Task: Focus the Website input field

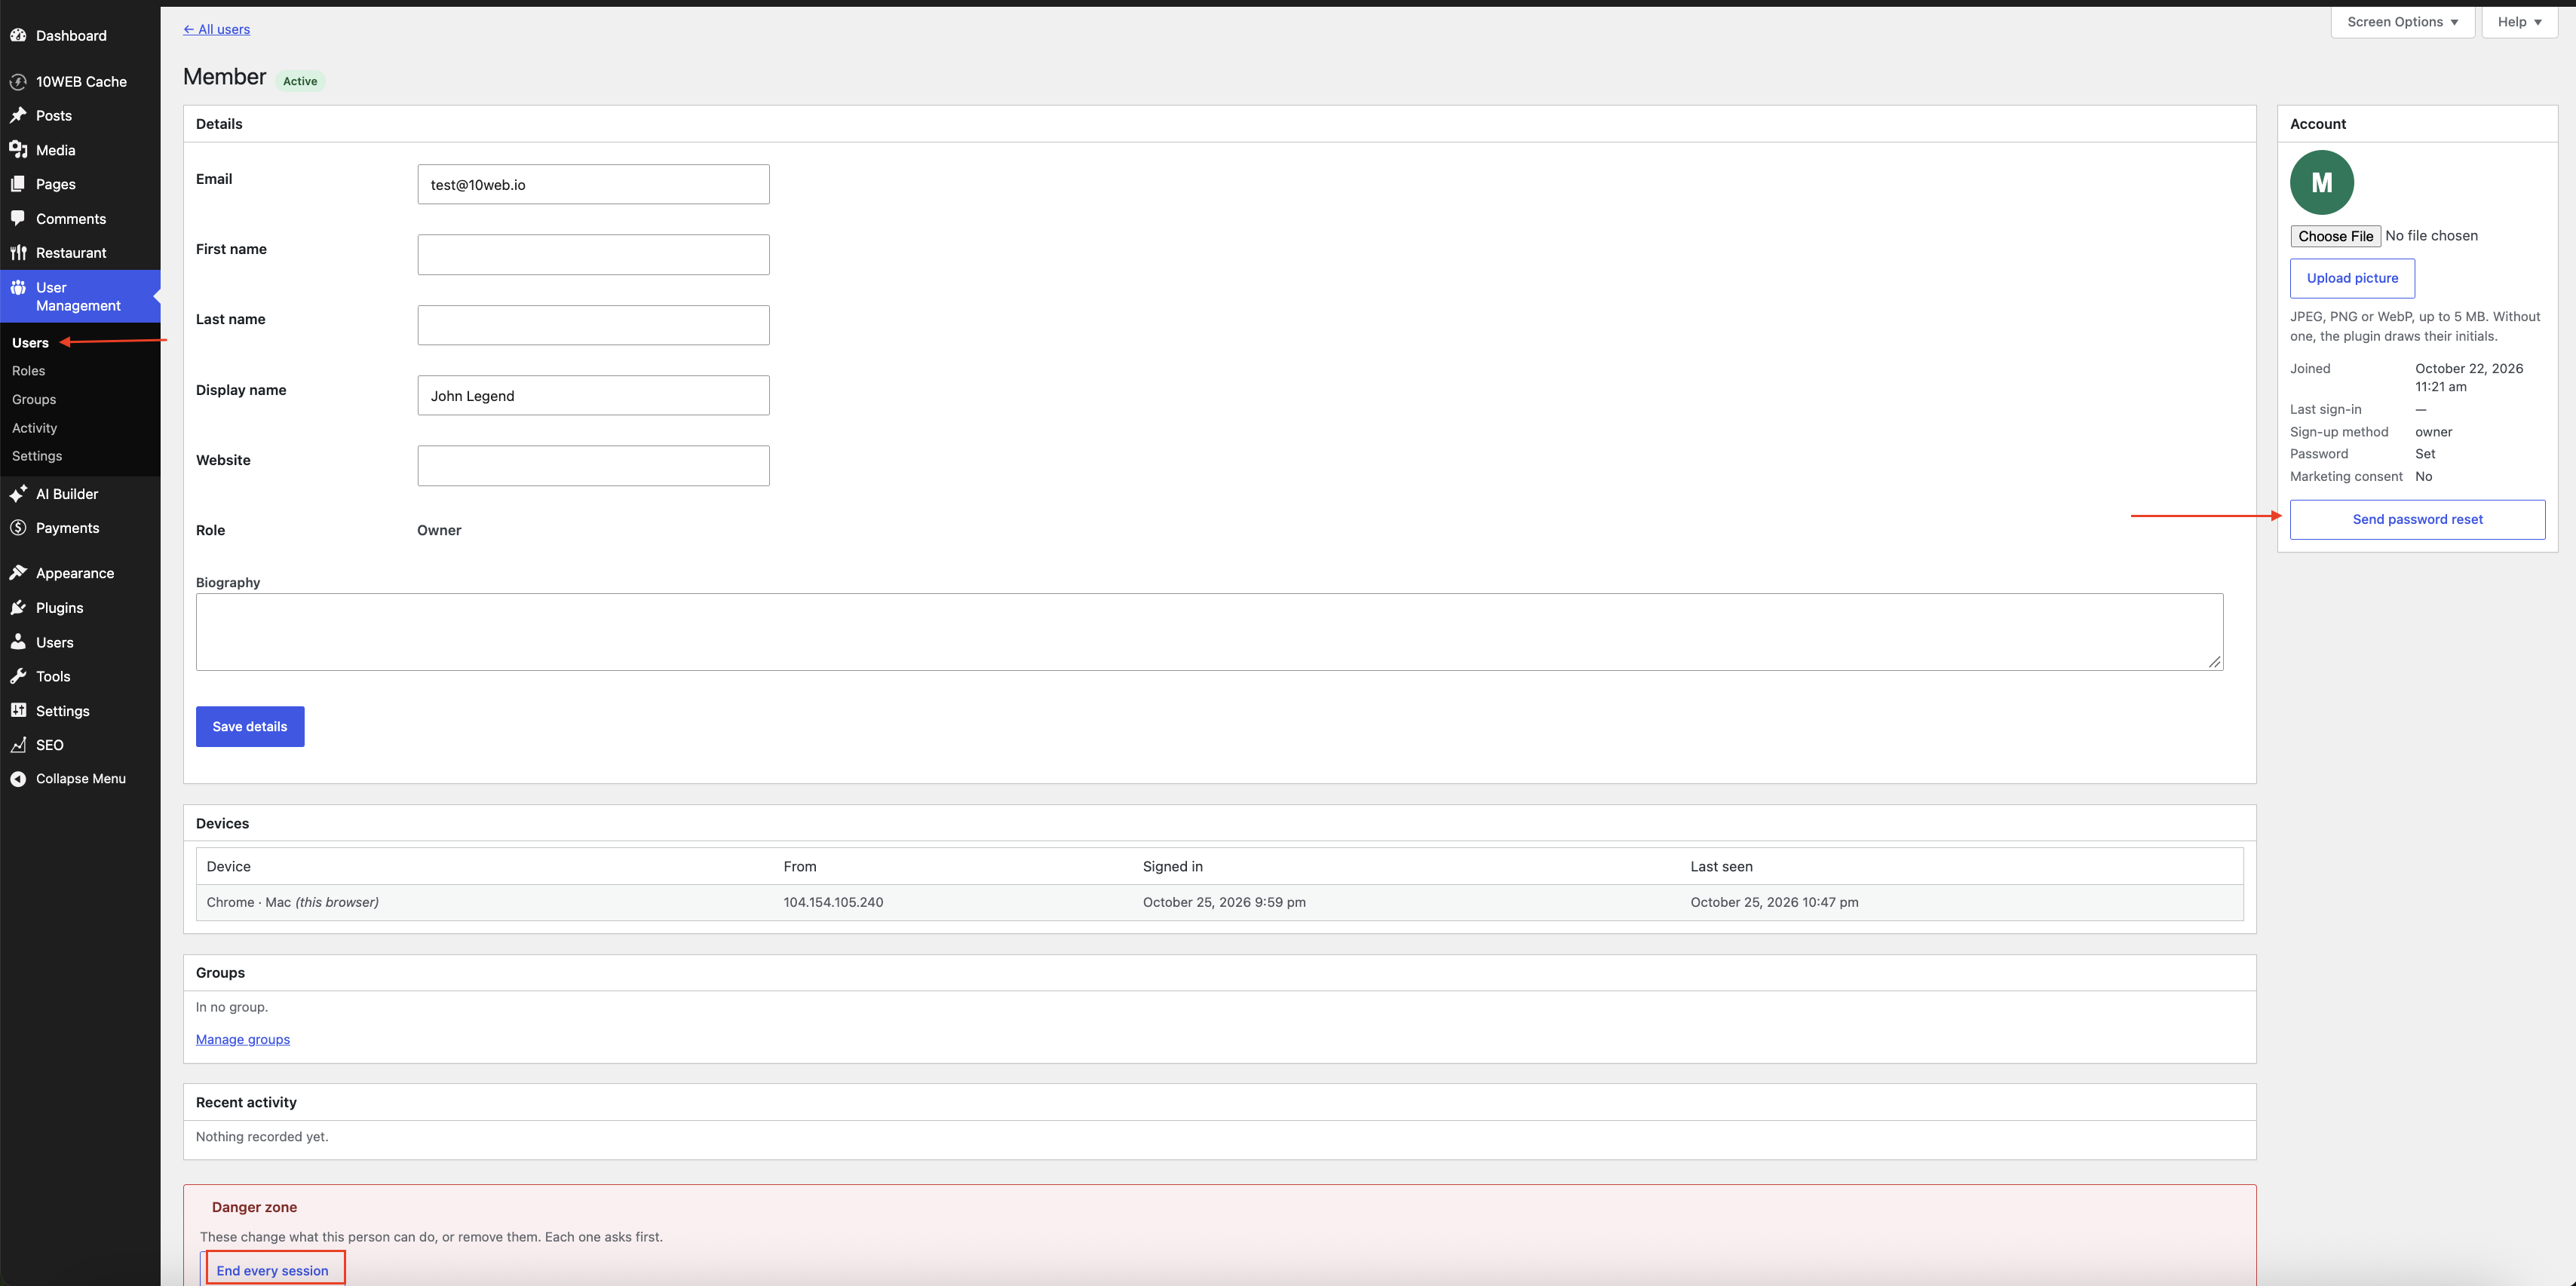Action: pyautogui.click(x=593, y=466)
